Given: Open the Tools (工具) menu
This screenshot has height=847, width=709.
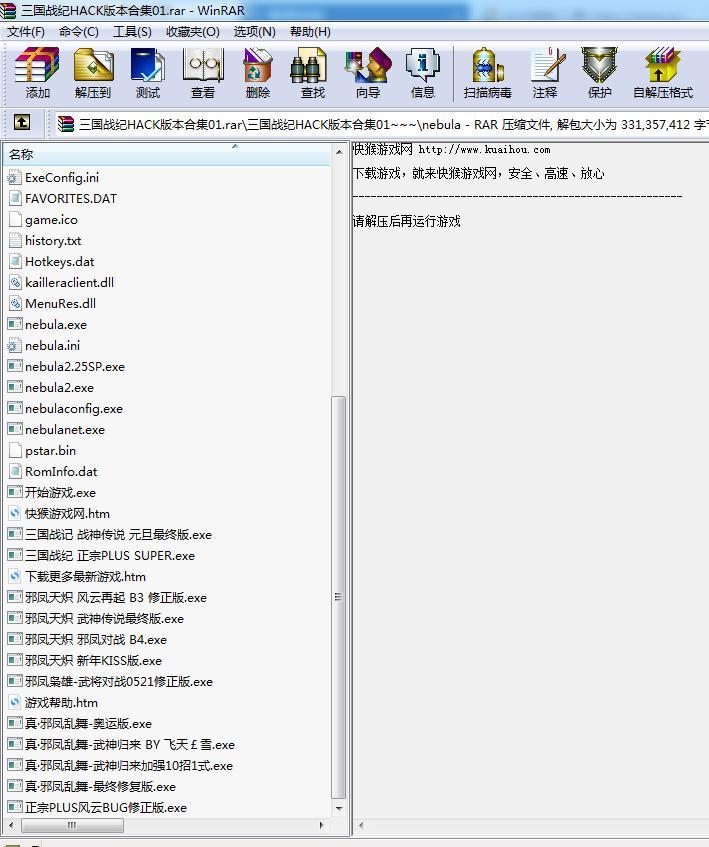Looking at the screenshot, I should [x=132, y=31].
